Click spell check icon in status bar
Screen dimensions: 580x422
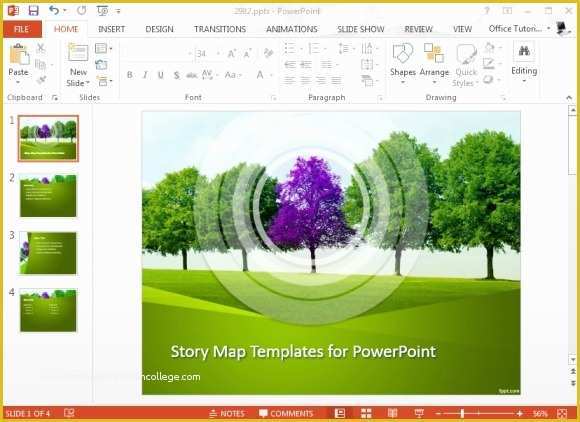69,413
